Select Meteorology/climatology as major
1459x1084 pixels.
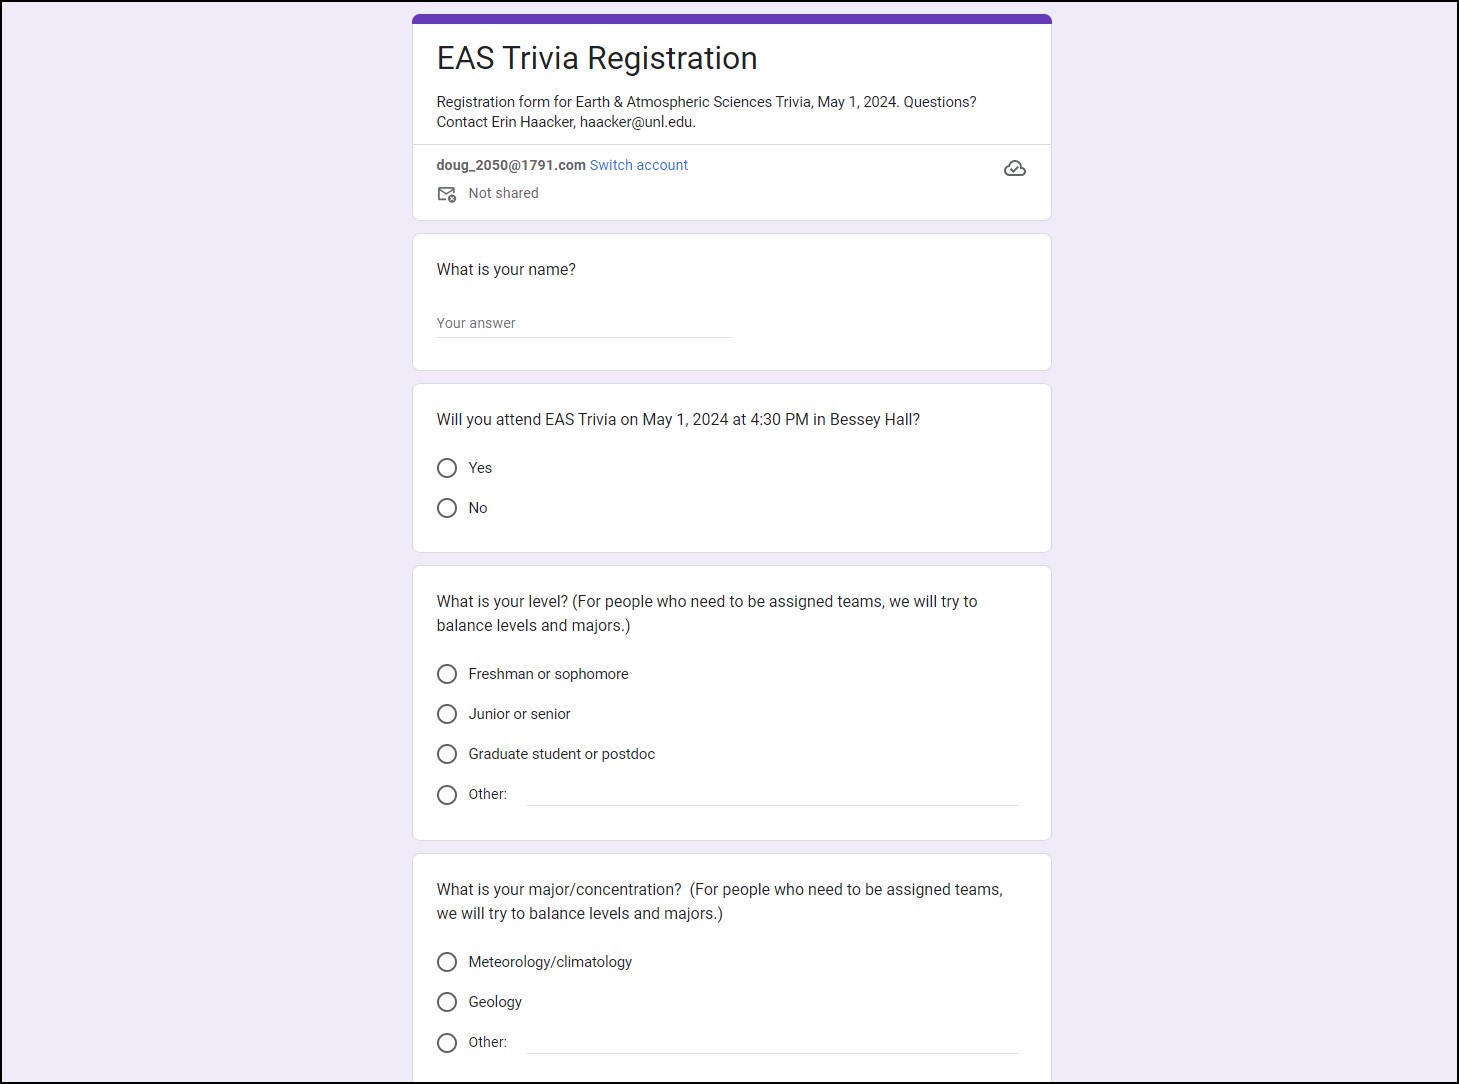447,962
